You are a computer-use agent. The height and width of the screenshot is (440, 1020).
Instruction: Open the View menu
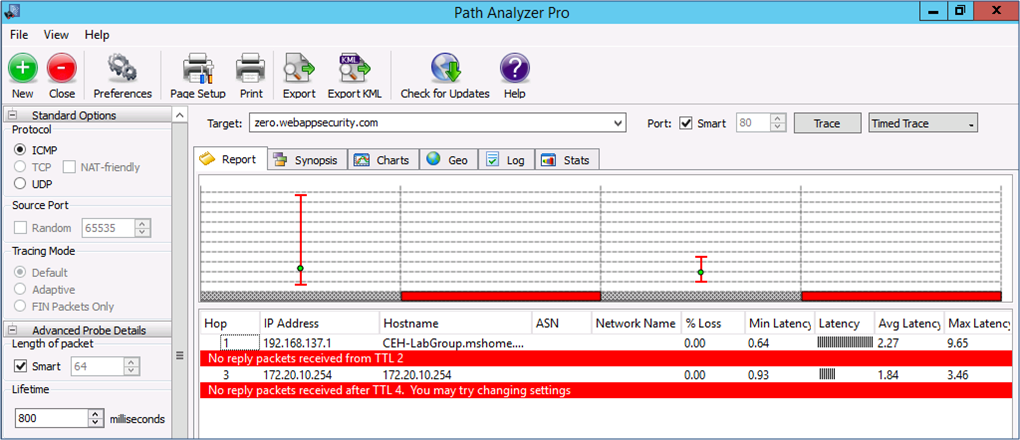click(57, 35)
